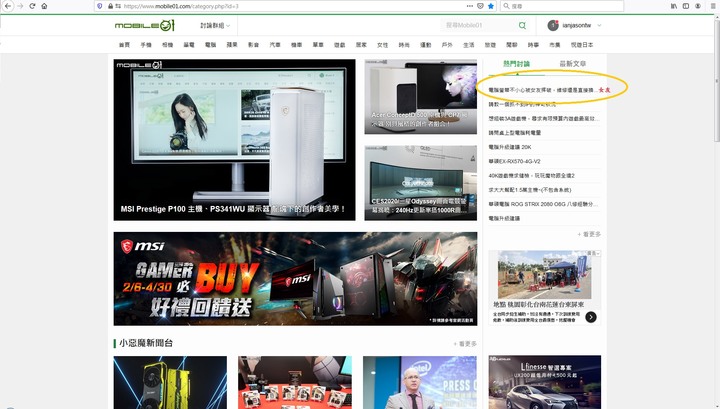720x409 pixels.
Task: Open the EX-RX570-4G-V2 thread
Action: click(514, 161)
